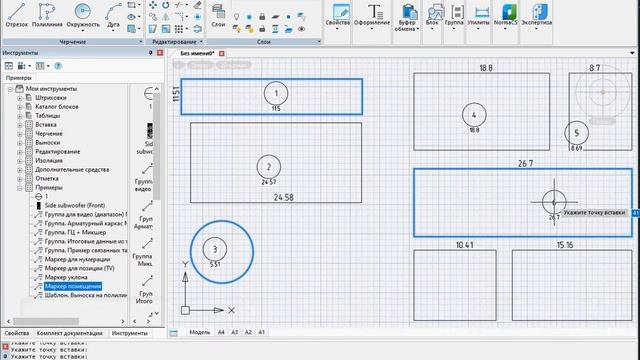Switch to the Свойства bottom tab
Image resolution: width=640 pixels, height=360 pixels.
pyautogui.click(x=17, y=333)
